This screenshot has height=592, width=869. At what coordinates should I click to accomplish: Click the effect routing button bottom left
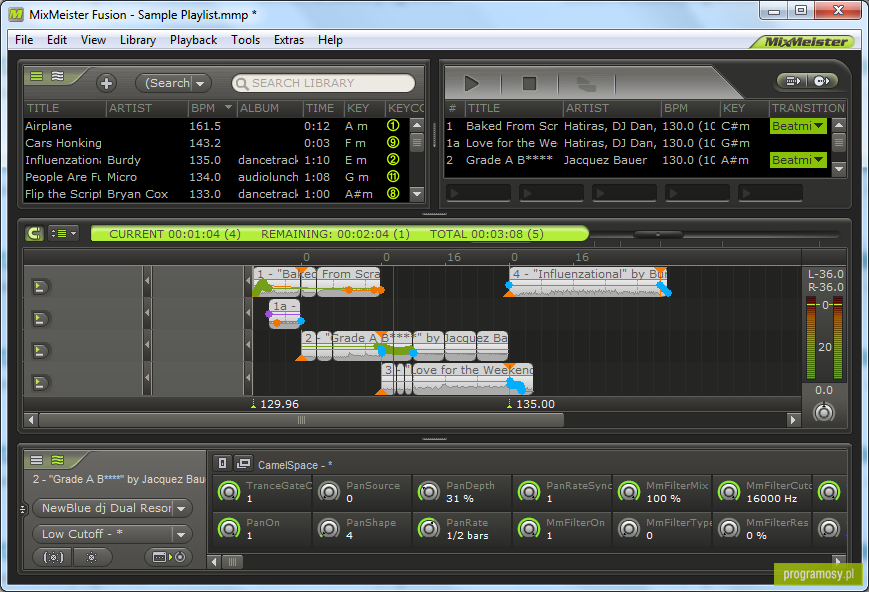pos(168,557)
